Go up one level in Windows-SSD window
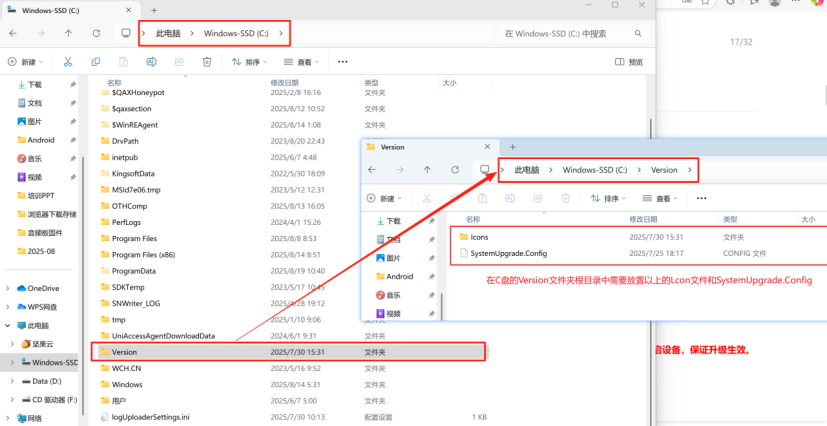This screenshot has width=827, height=426. (68, 33)
